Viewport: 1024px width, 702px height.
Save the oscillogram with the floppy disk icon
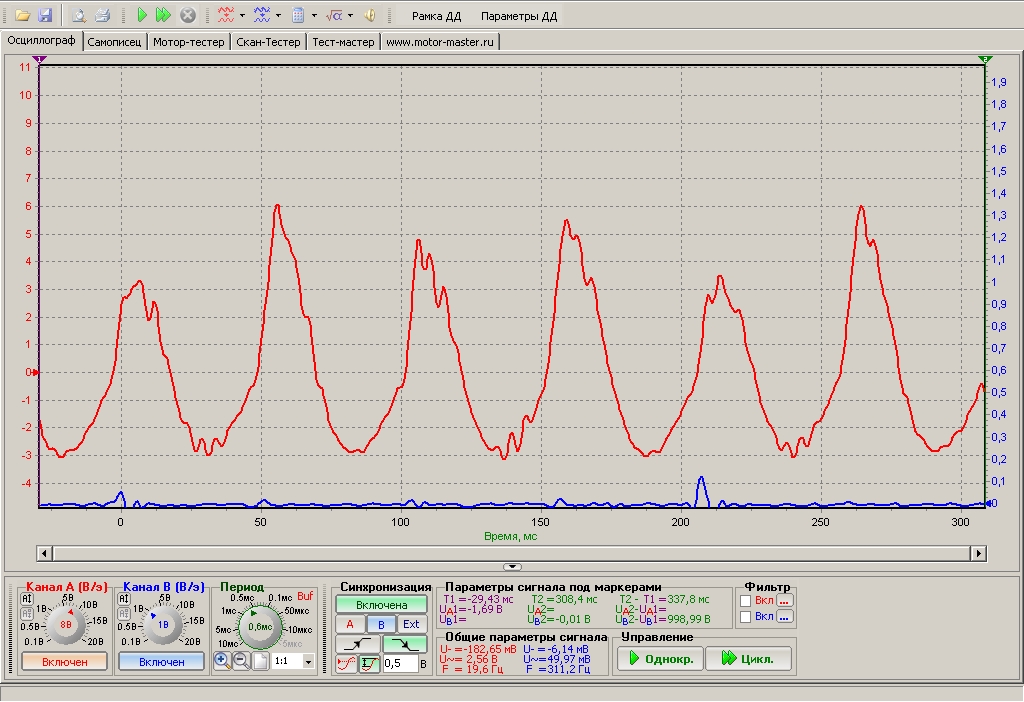click(x=45, y=15)
